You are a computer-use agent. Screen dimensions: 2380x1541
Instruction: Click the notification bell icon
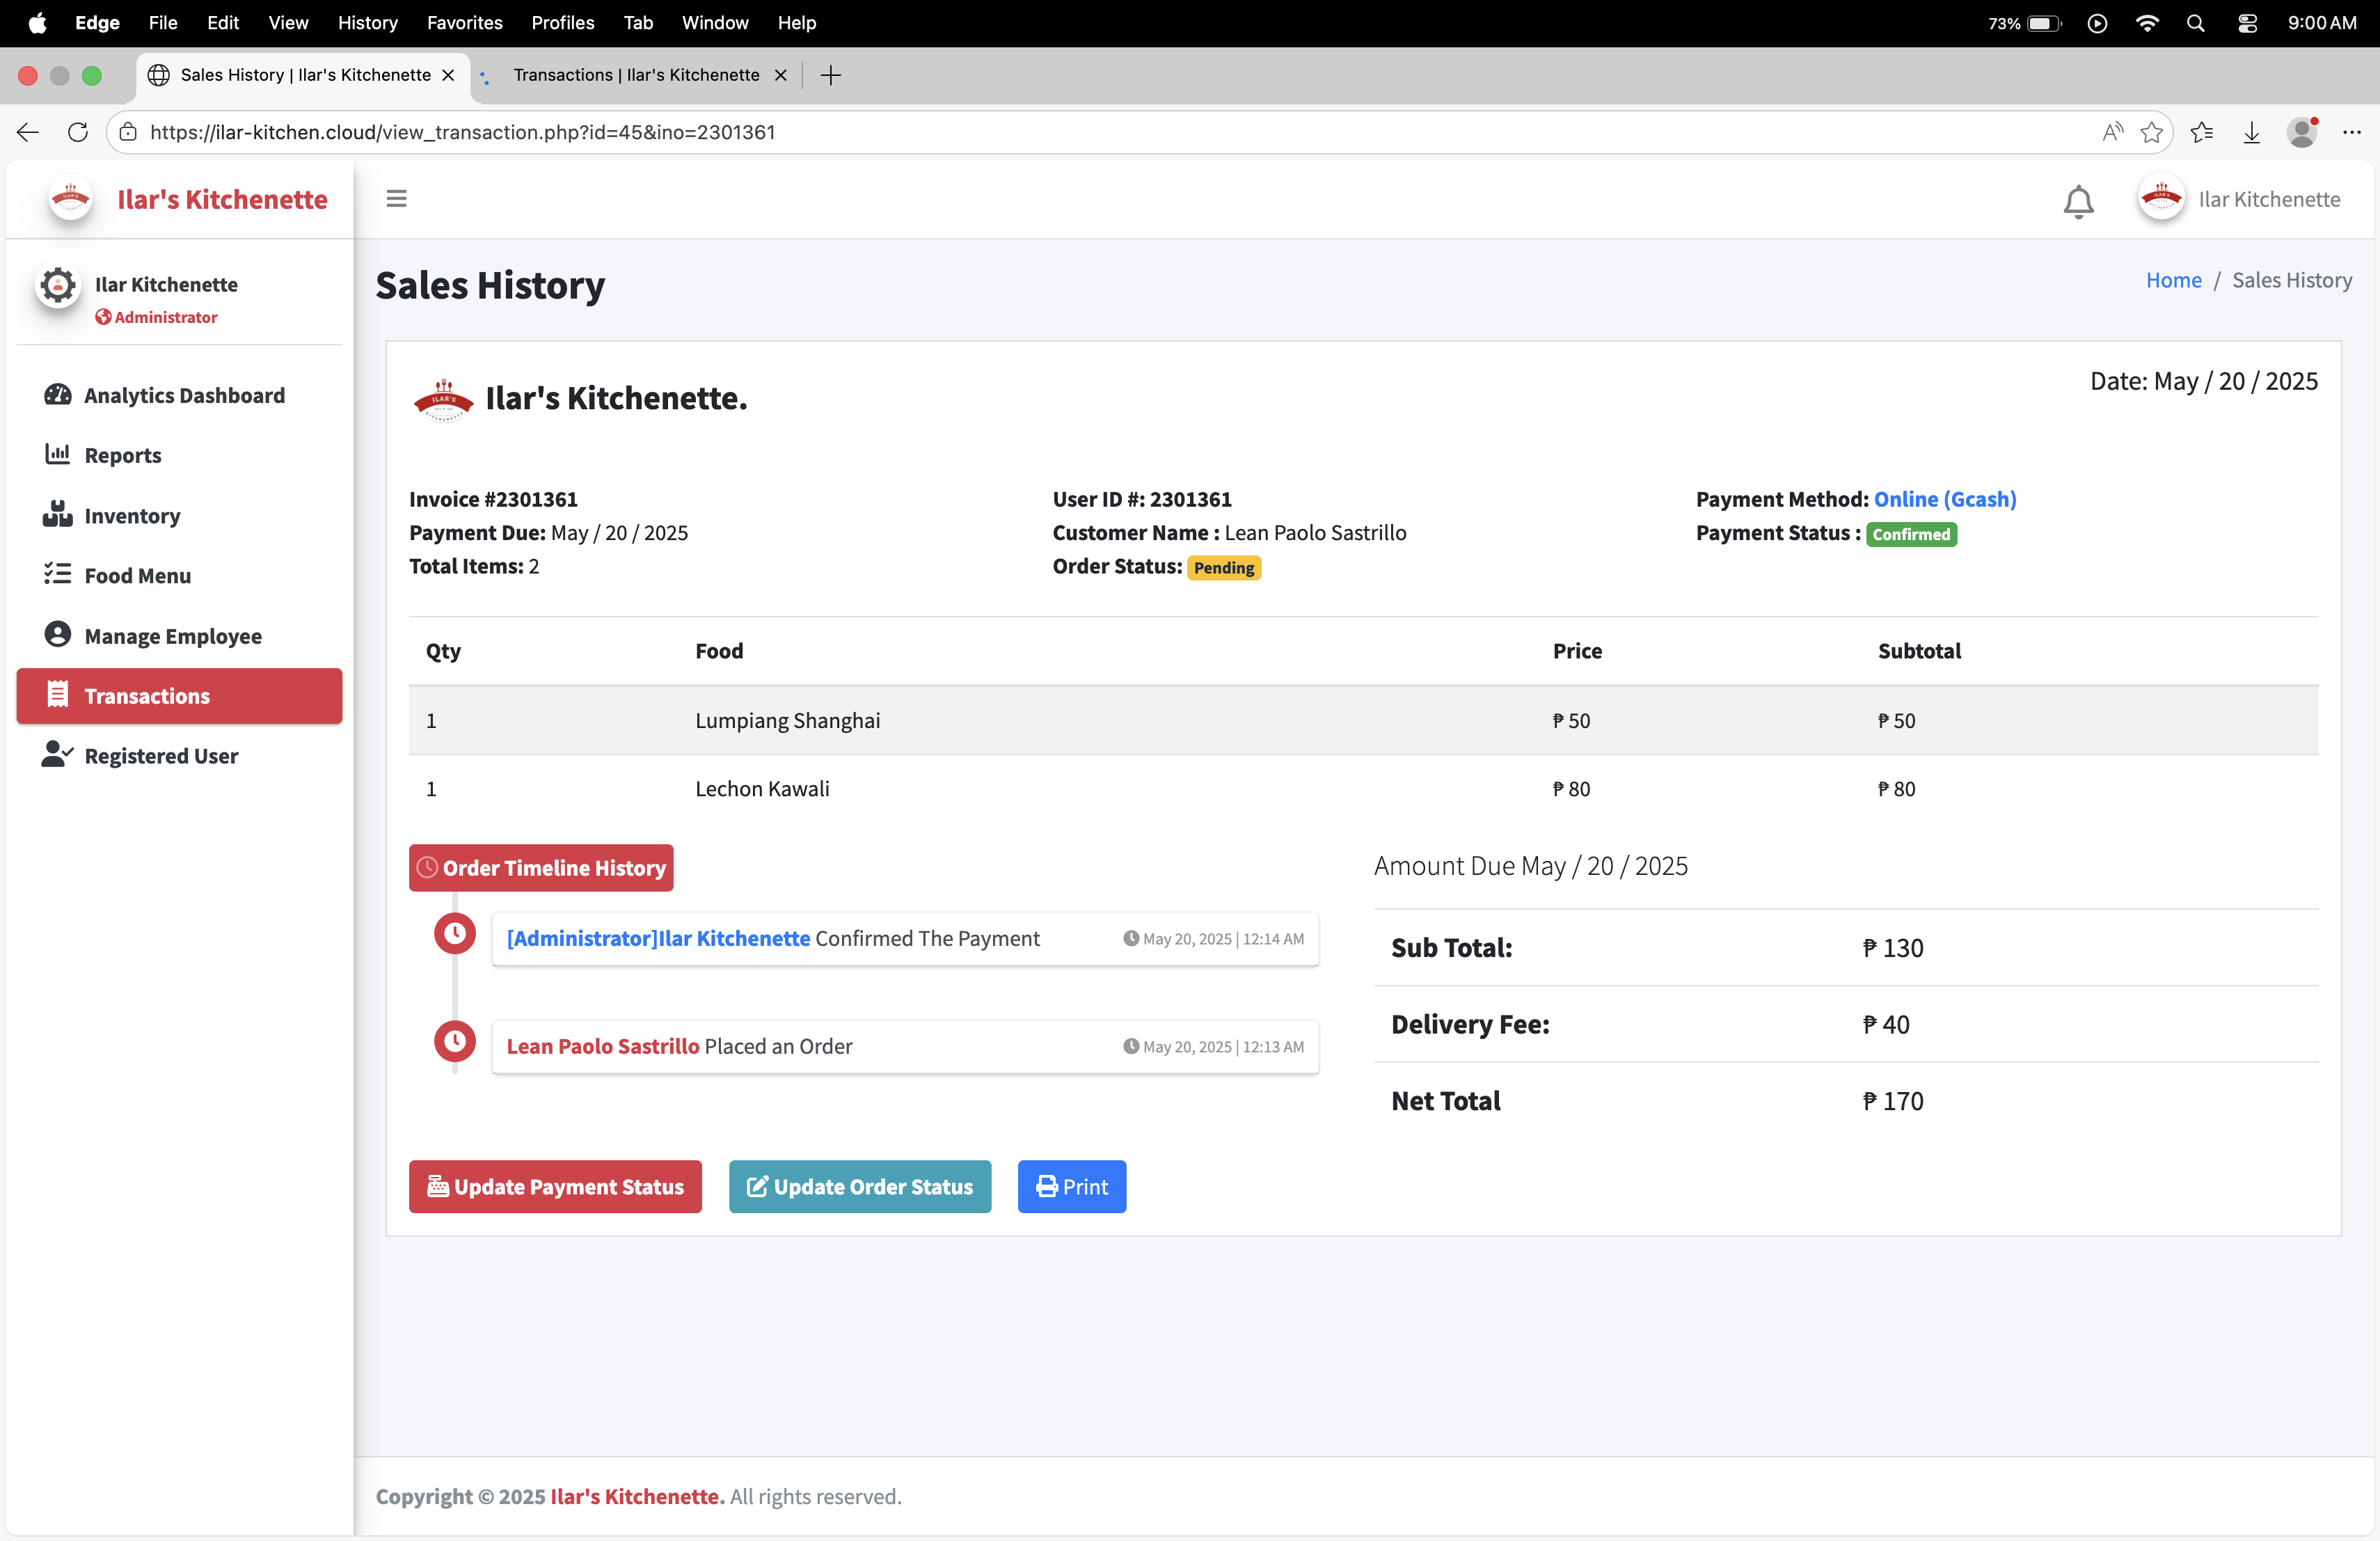pos(2078,201)
